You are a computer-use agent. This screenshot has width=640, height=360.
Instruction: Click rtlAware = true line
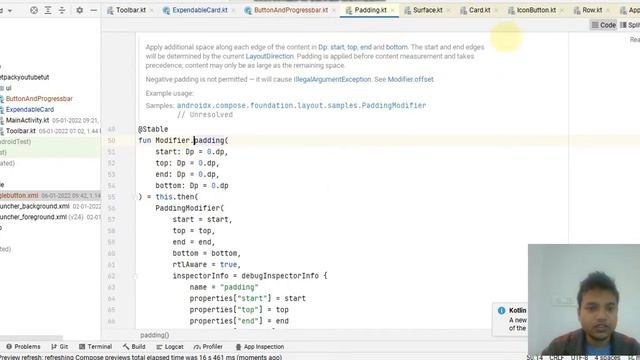(x=207, y=264)
